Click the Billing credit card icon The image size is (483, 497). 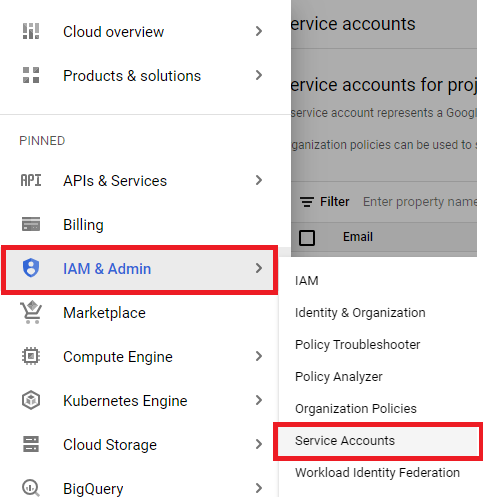pos(31,224)
